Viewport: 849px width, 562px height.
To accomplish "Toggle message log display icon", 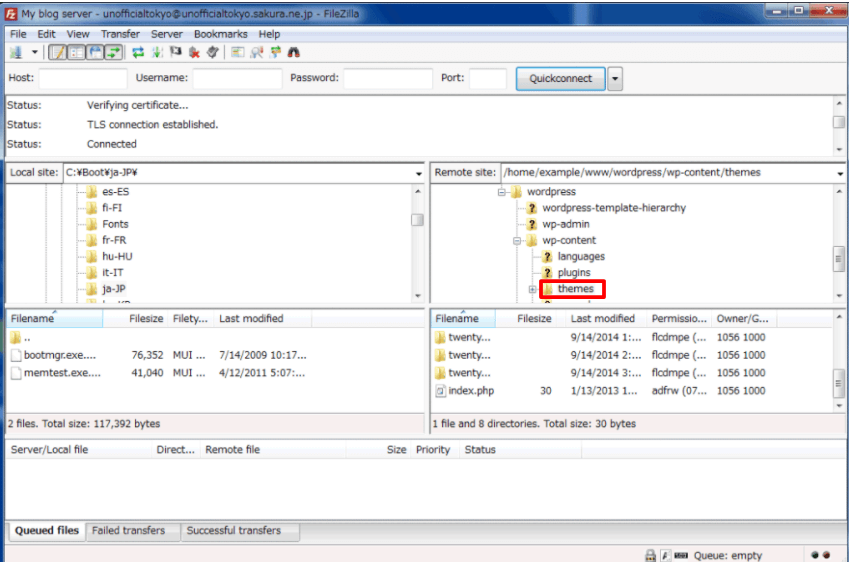I will [58, 53].
